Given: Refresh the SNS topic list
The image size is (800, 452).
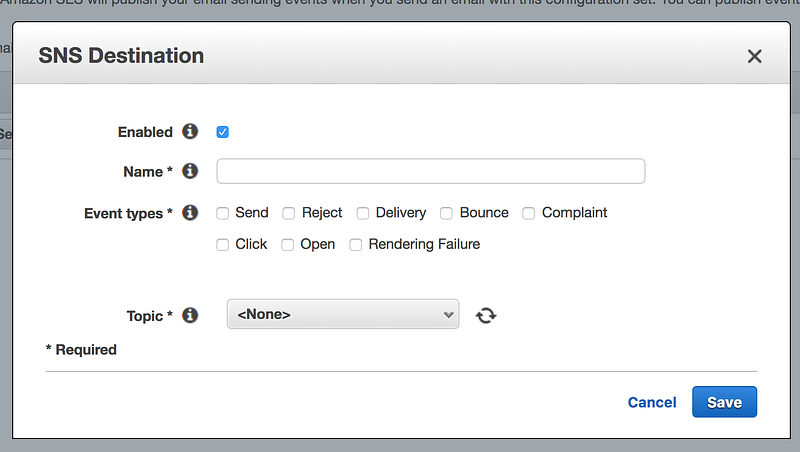Looking at the screenshot, I should tap(486, 315).
